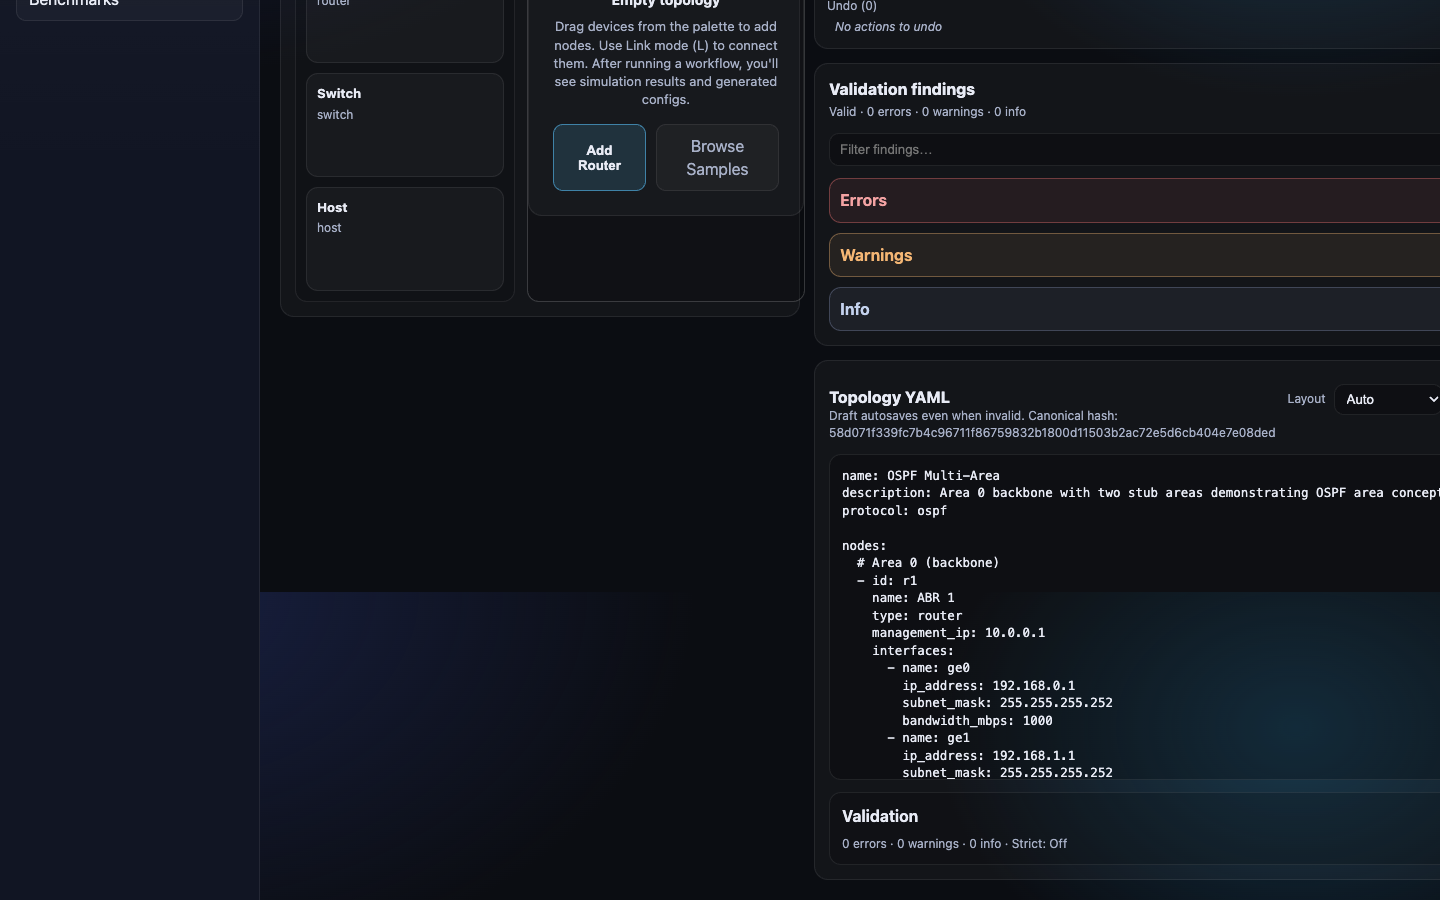Select the canonical hash text
The height and width of the screenshot is (900, 1440).
[1052, 432]
